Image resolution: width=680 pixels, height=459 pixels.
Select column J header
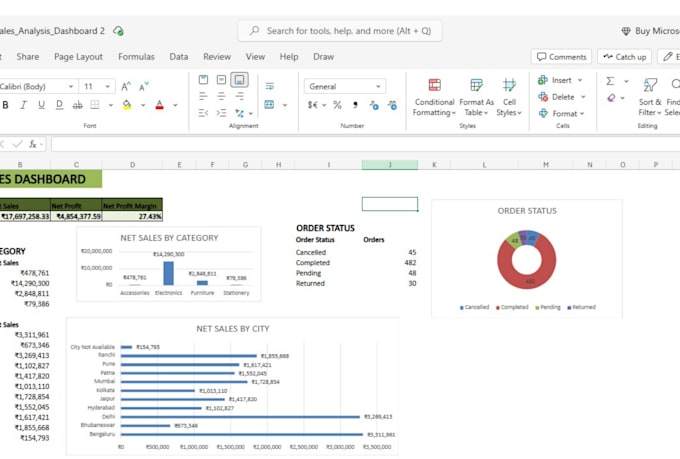390,164
